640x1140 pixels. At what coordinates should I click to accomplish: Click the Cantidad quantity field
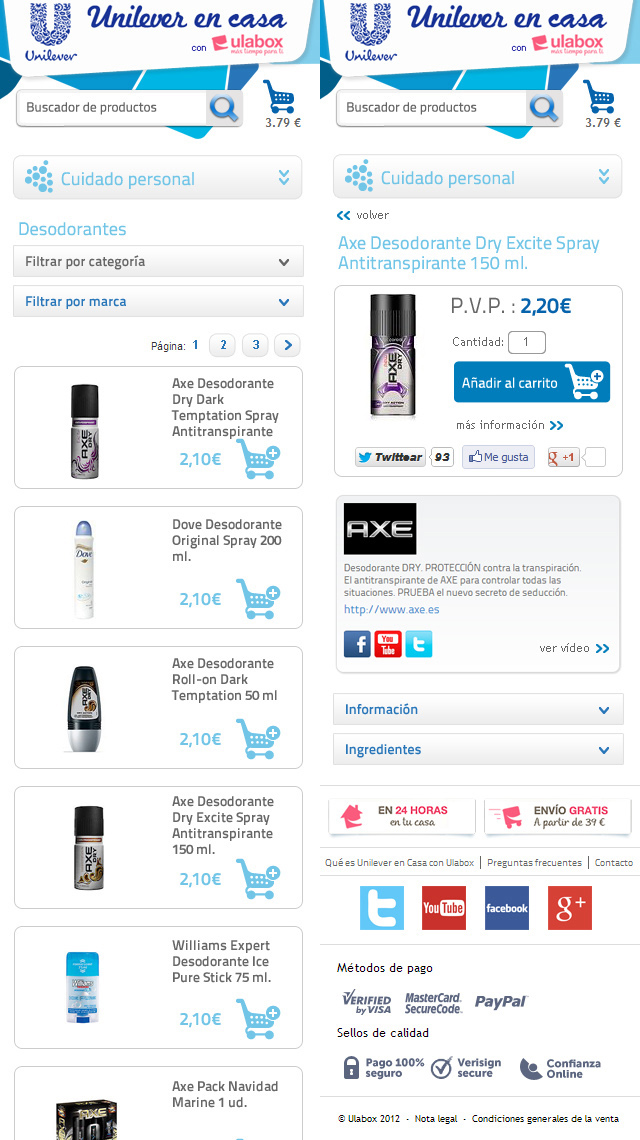(527, 342)
